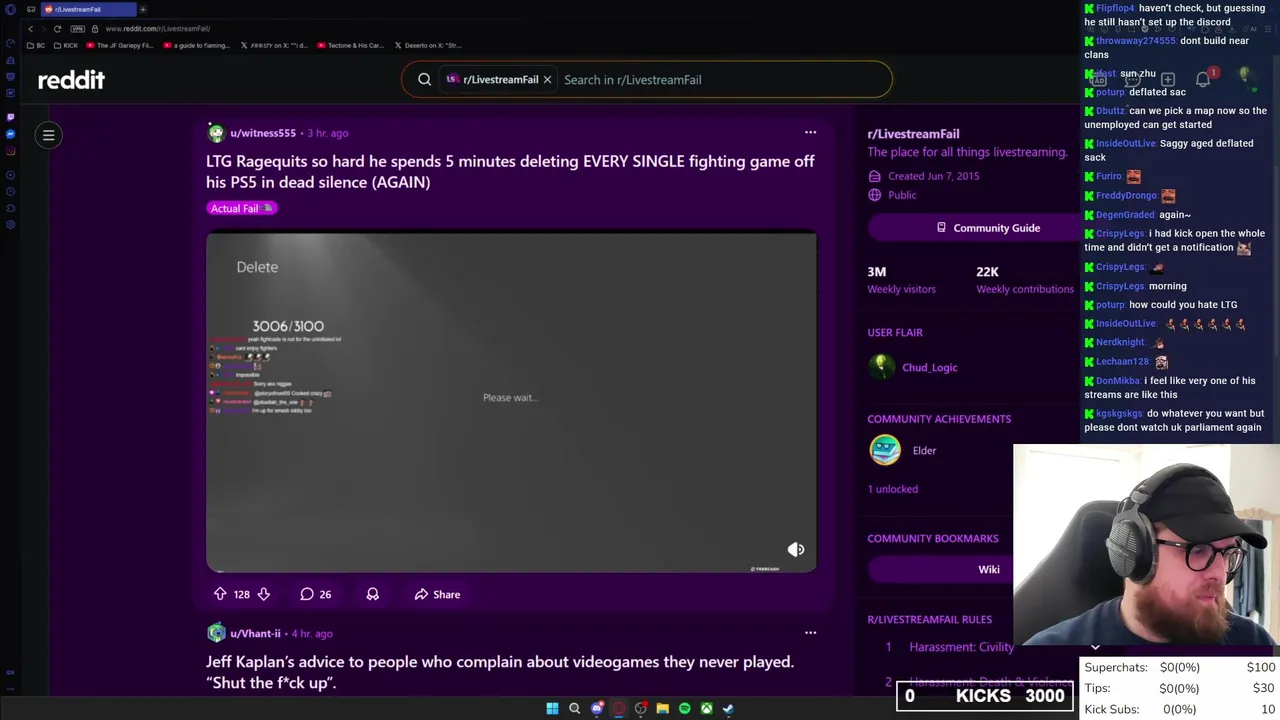Click the r/LivestreamFail sidebar heading
Image resolution: width=1280 pixels, height=720 pixels.
pos(913,134)
